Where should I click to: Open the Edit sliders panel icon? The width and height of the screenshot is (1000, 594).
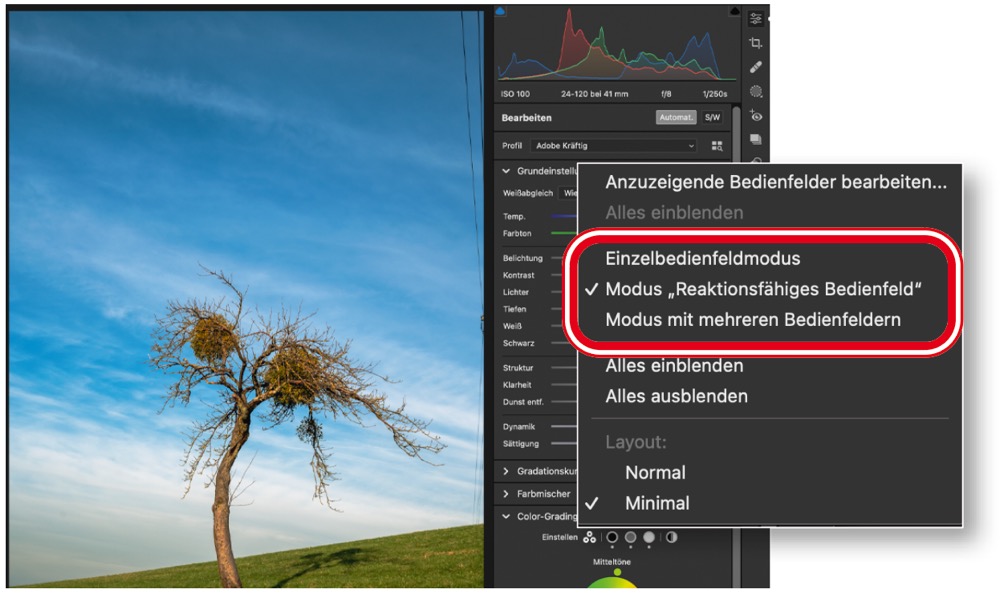pyautogui.click(x=756, y=19)
